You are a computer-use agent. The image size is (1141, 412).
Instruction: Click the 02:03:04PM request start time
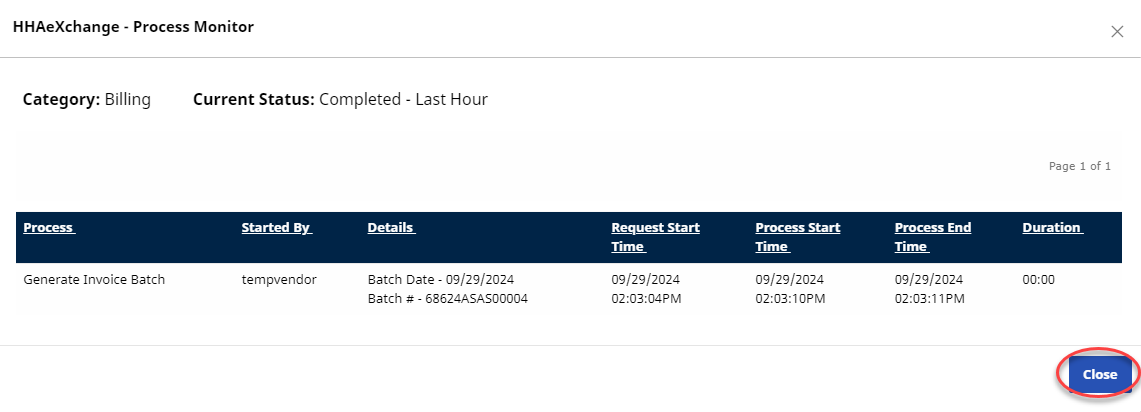click(648, 298)
